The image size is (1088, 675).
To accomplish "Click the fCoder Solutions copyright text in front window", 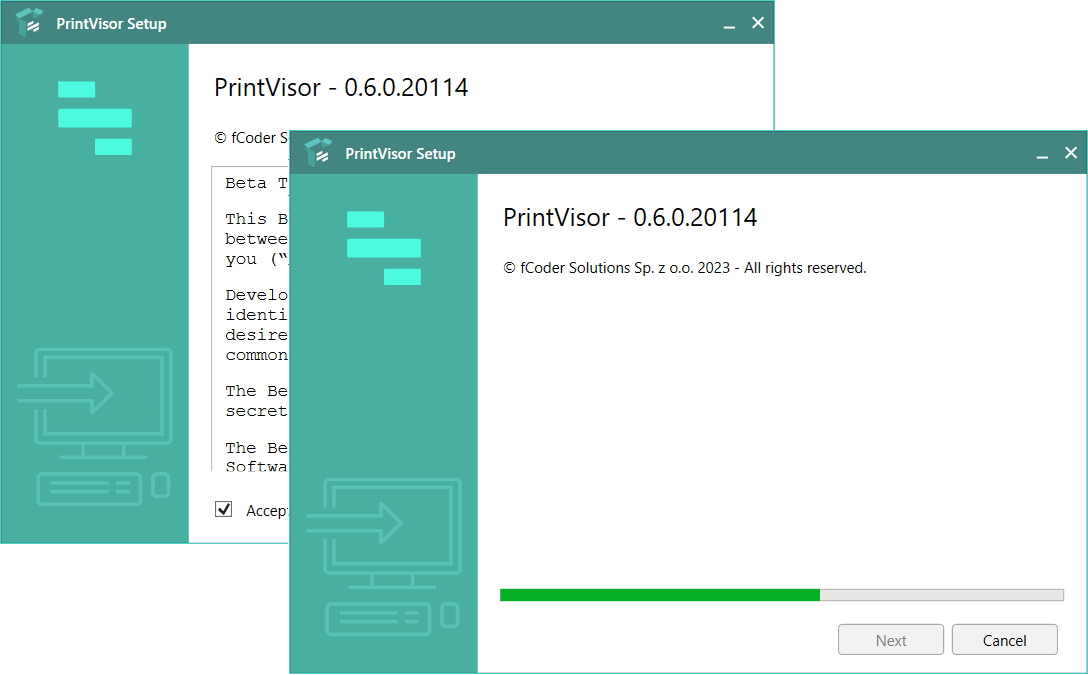I will (684, 268).
